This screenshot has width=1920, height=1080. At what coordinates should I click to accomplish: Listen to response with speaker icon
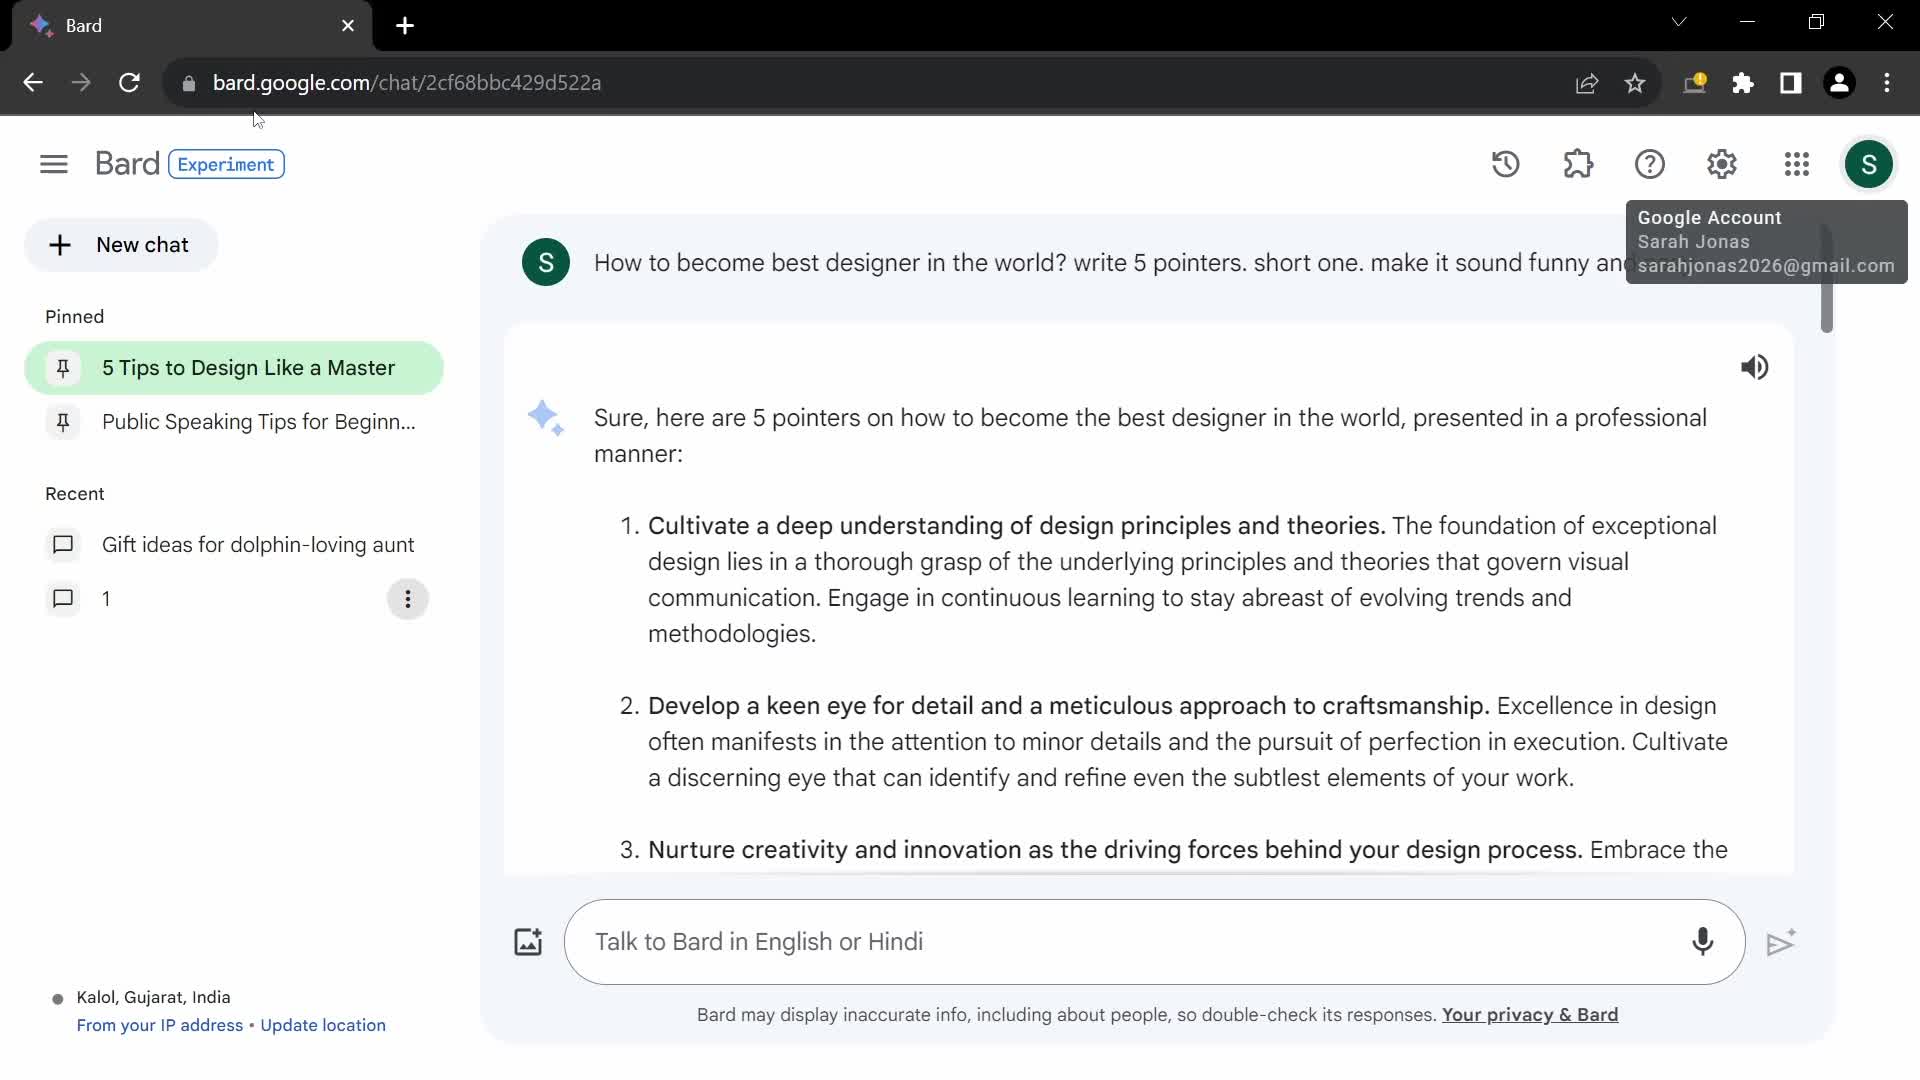[1754, 368]
